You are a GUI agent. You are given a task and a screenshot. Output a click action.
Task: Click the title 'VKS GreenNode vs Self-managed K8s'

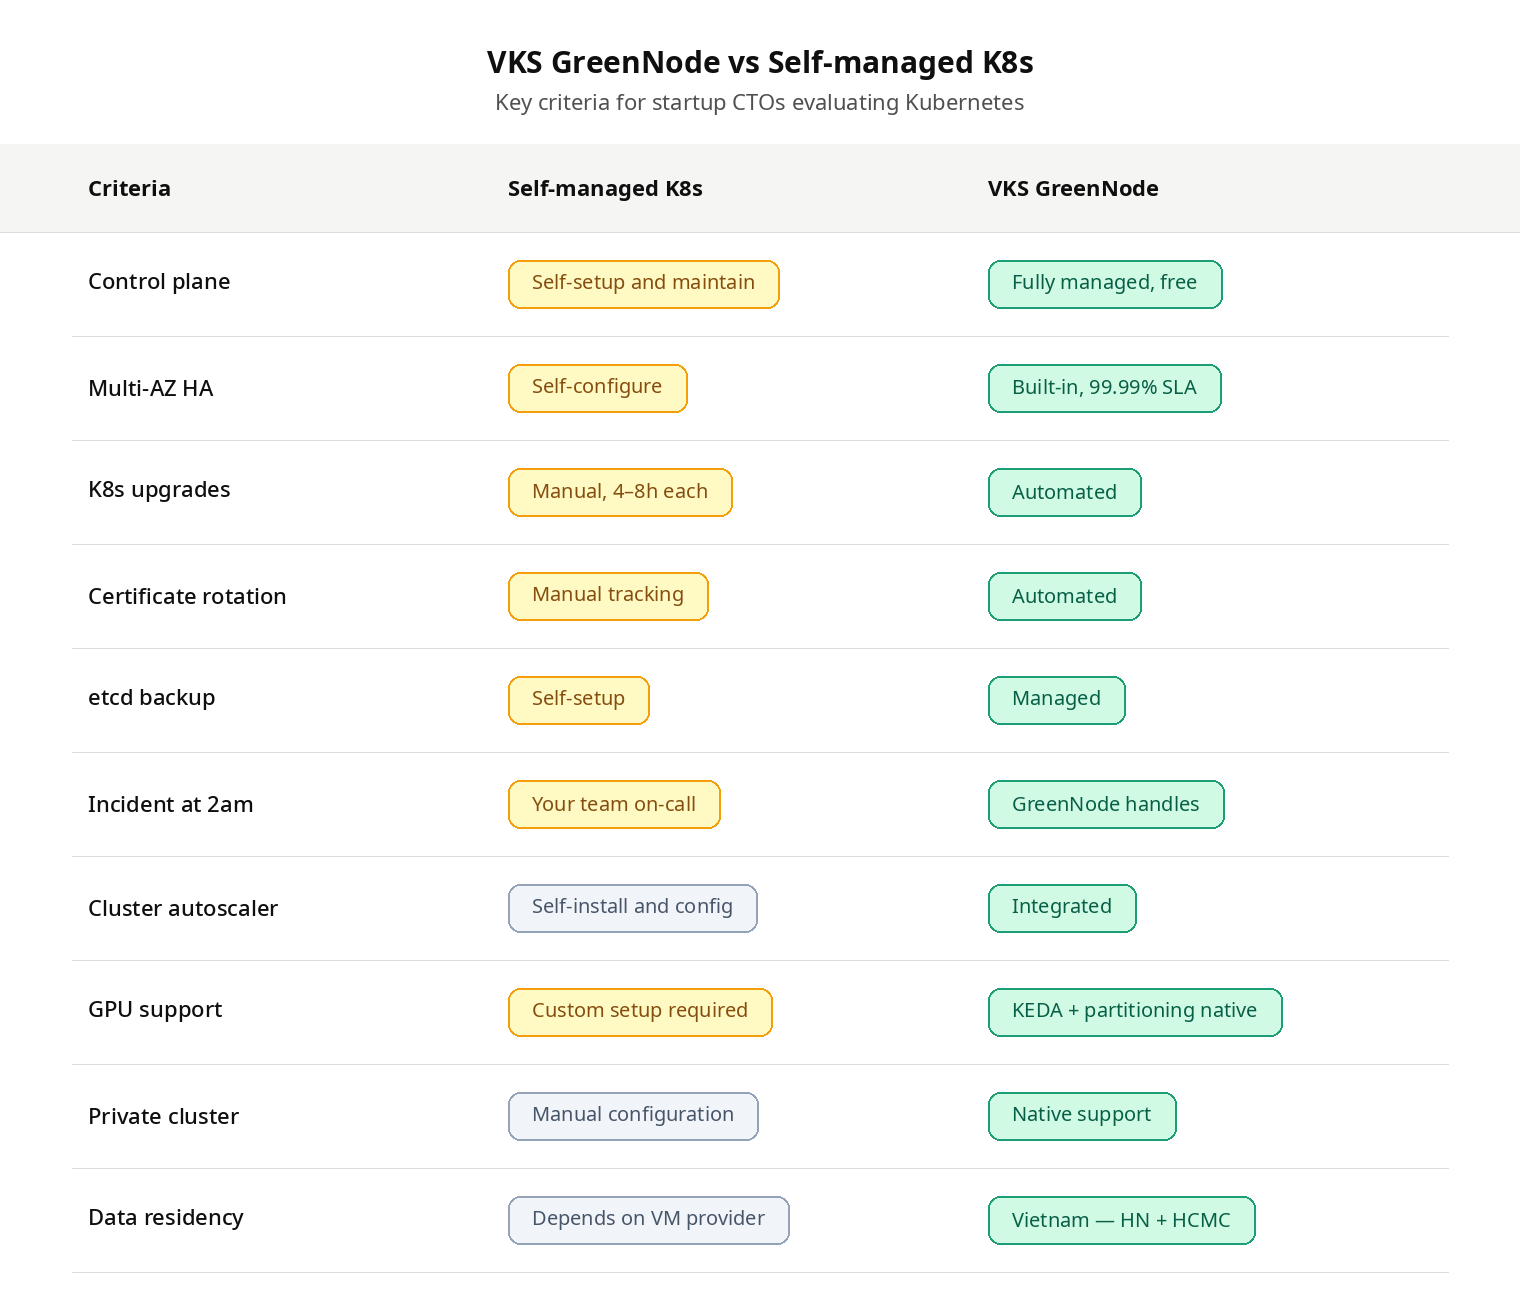coord(760,62)
